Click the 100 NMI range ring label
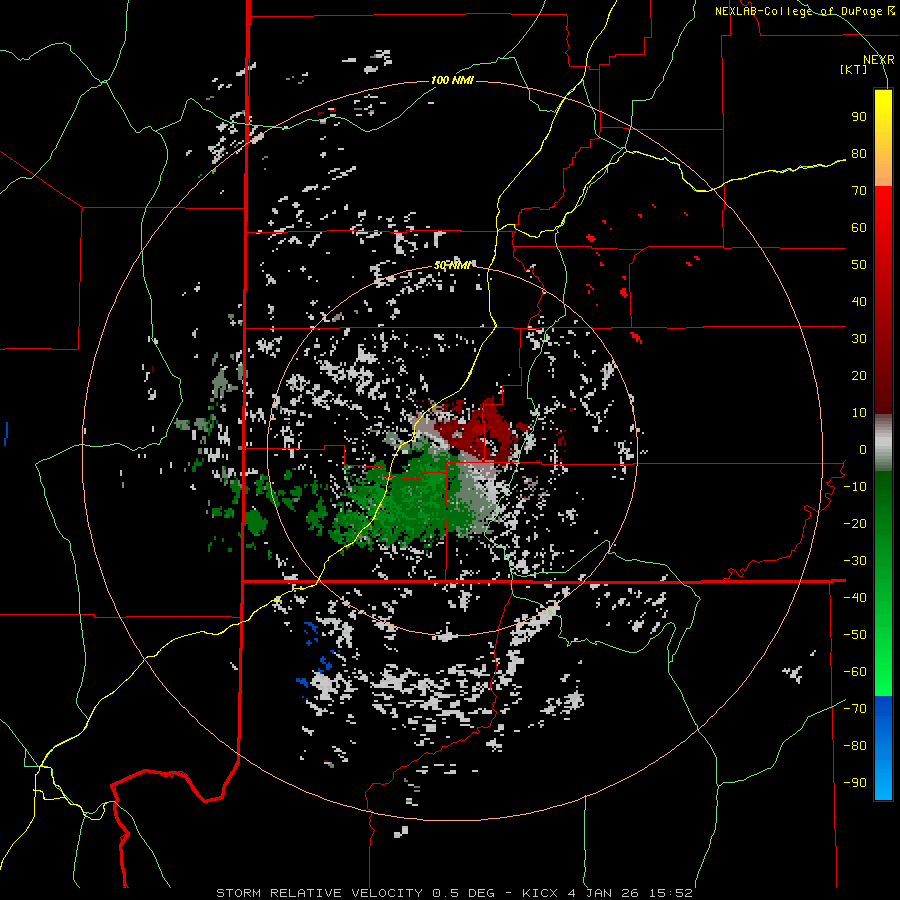The height and width of the screenshot is (900, 900). pyautogui.click(x=452, y=80)
